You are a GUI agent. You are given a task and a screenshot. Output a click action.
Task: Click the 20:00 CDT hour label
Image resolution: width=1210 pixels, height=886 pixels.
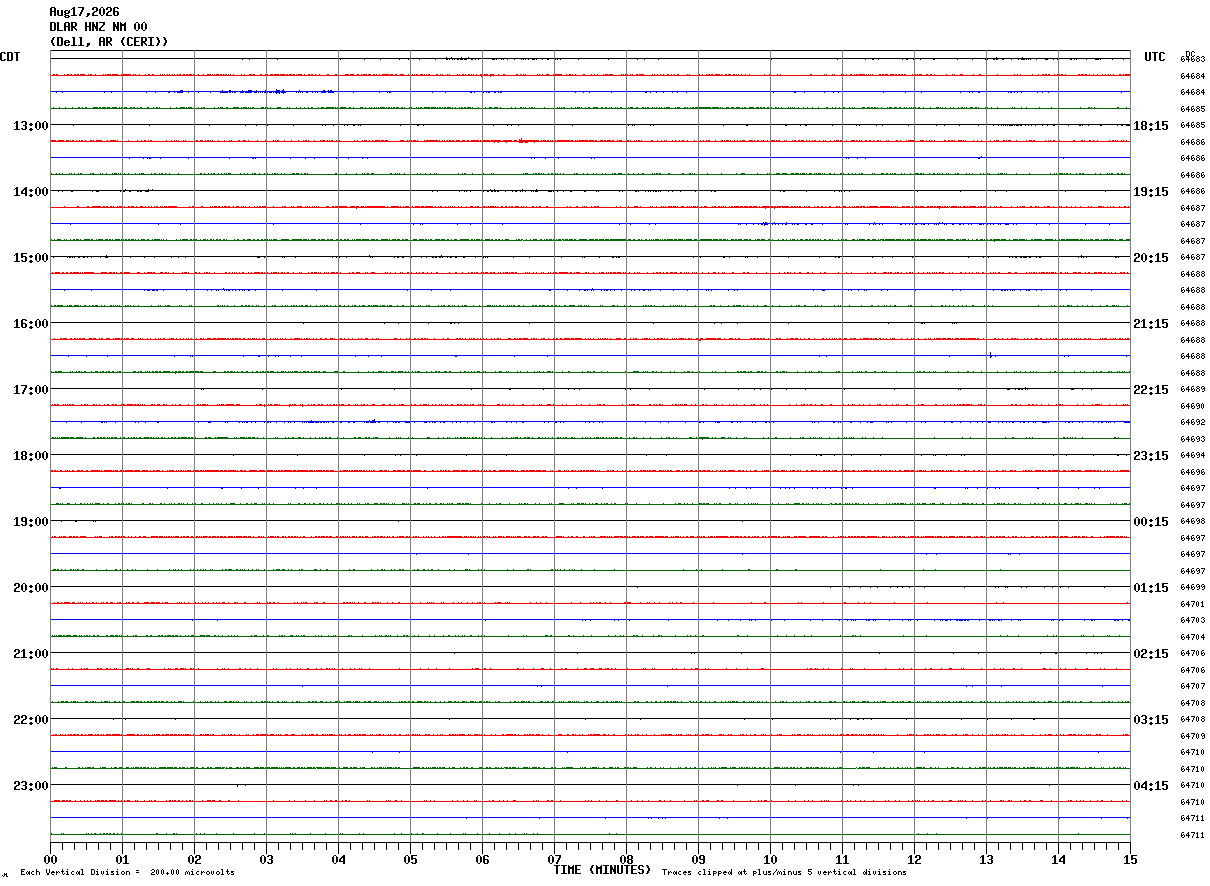tap(30, 588)
